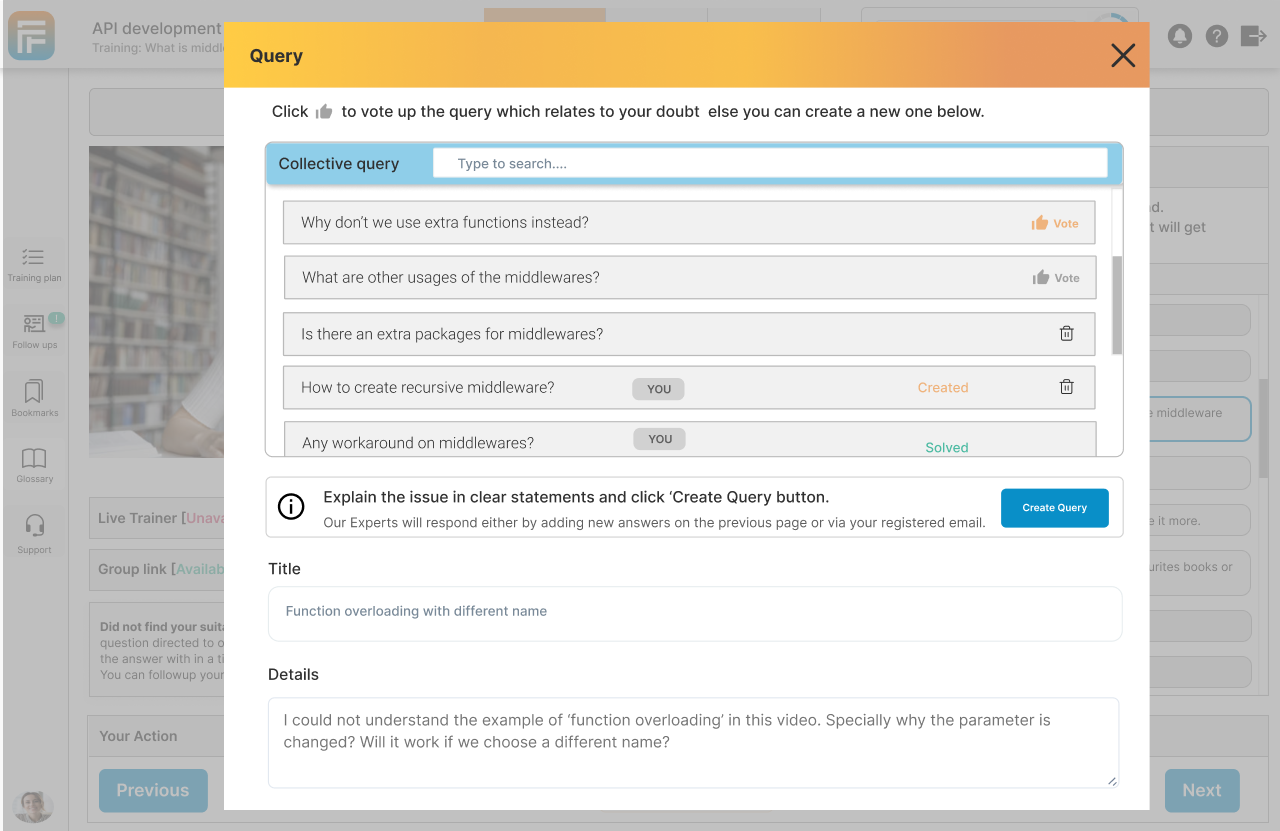This screenshot has width=1280, height=831.
Task: Open help with the question mark icon
Action: coord(1216,36)
